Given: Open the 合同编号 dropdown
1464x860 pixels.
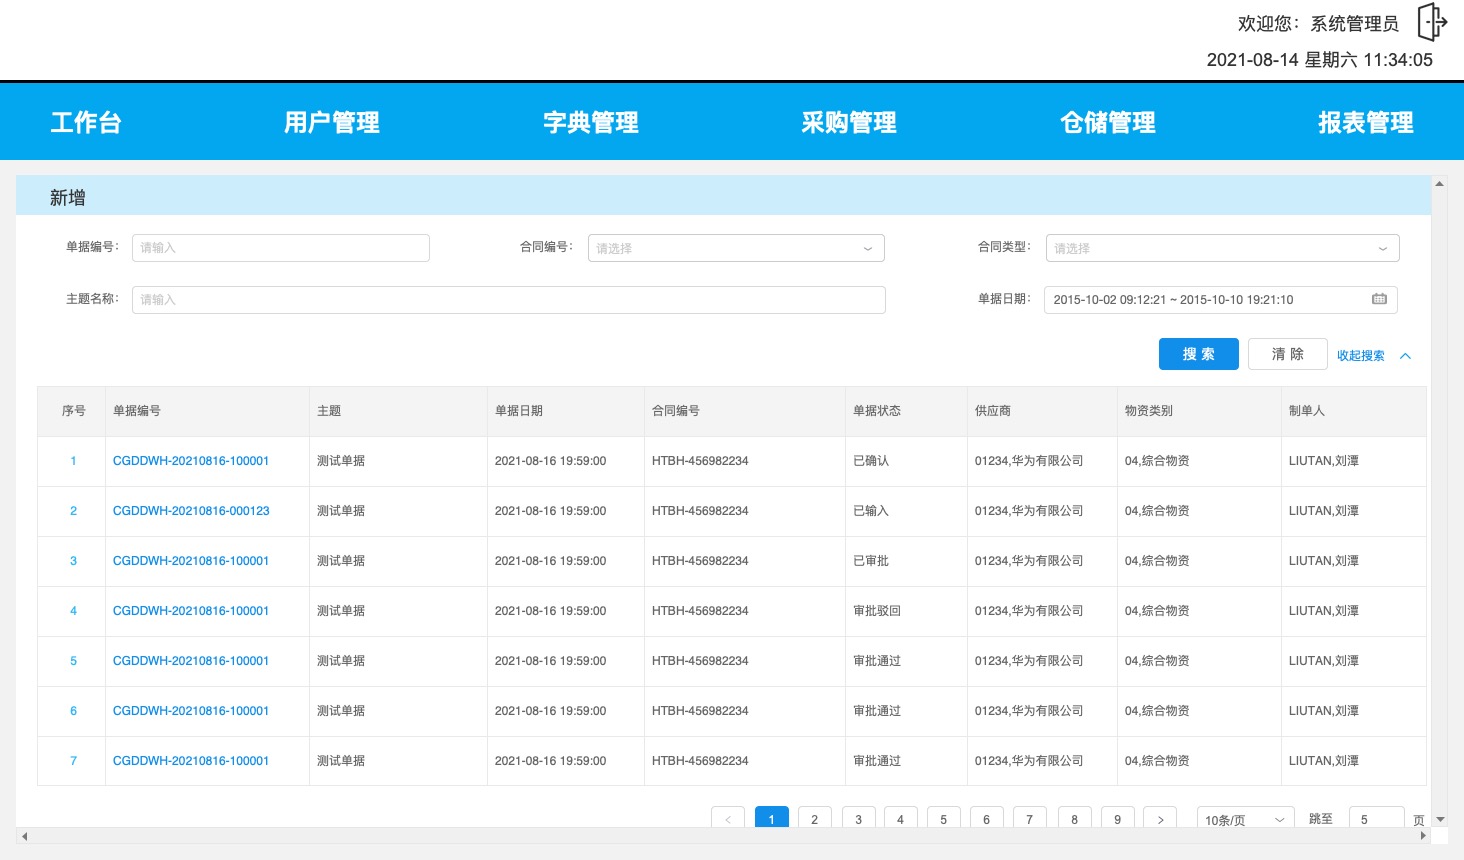Looking at the screenshot, I should pos(735,248).
